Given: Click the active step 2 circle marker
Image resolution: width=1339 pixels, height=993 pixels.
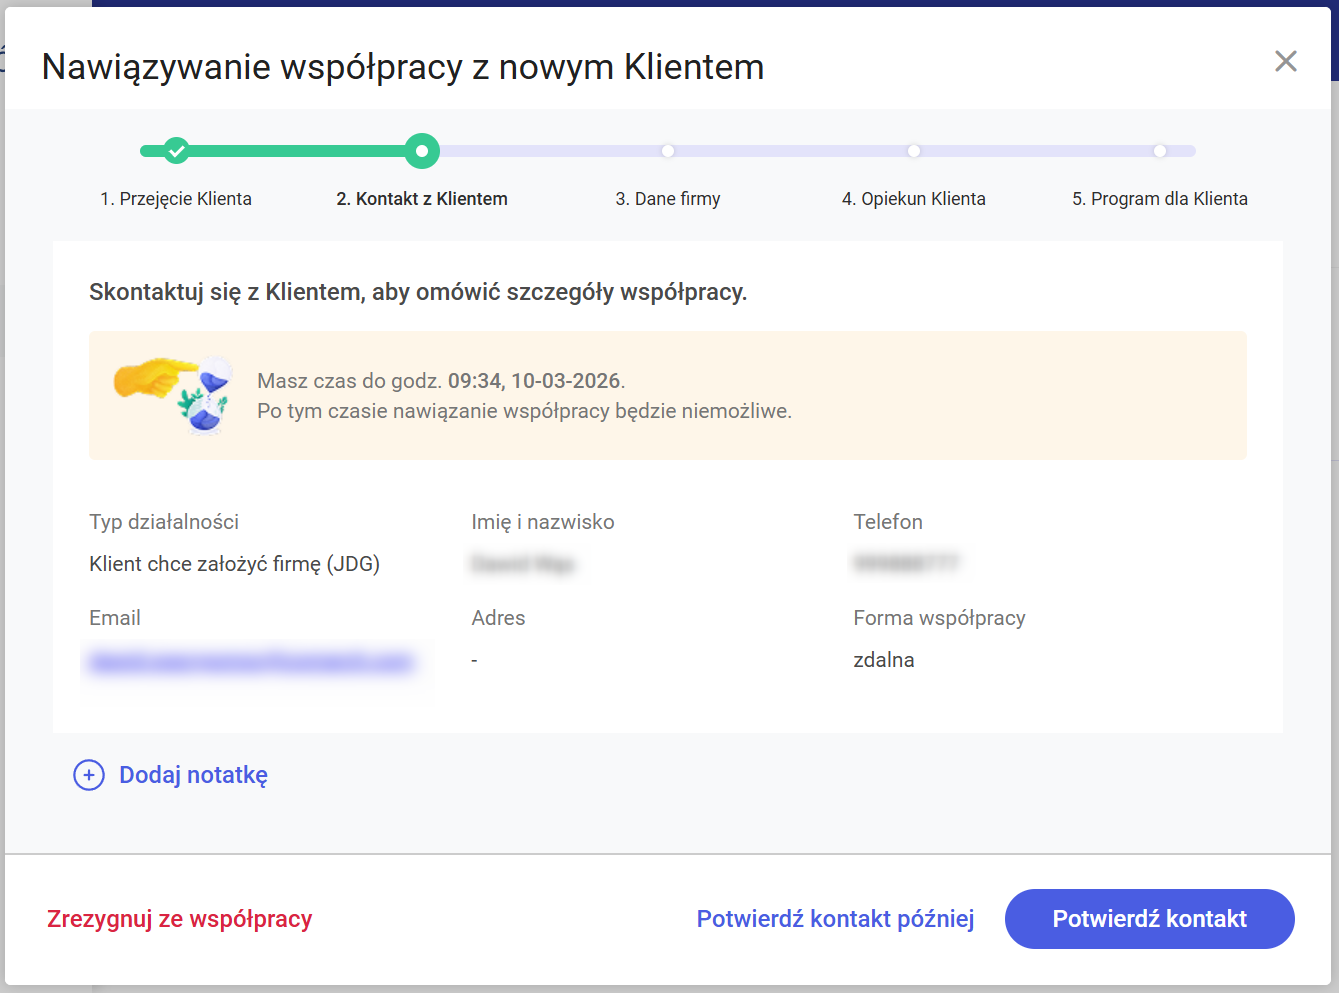Looking at the screenshot, I should point(422,151).
